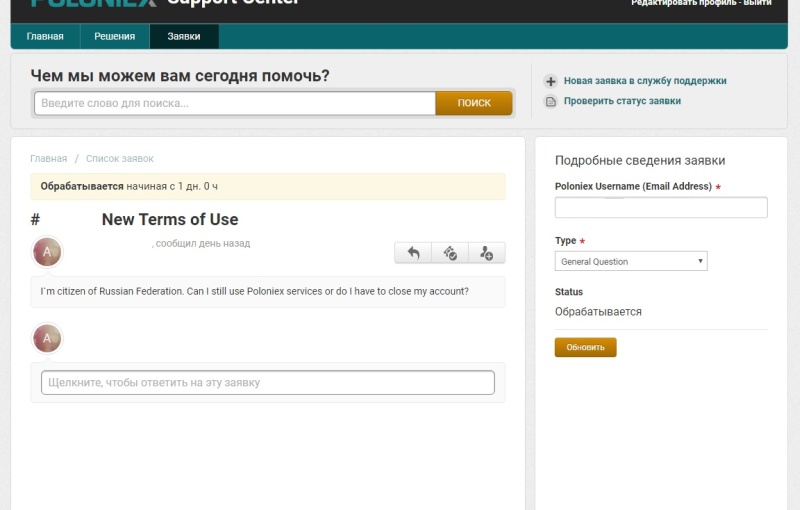Expand the Type dropdown 'General Question'

tap(631, 261)
